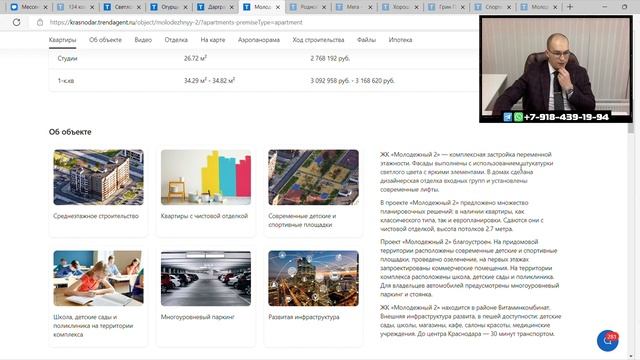
Task: Close the 'Светл' browser tab
Action: click(x=139, y=7)
